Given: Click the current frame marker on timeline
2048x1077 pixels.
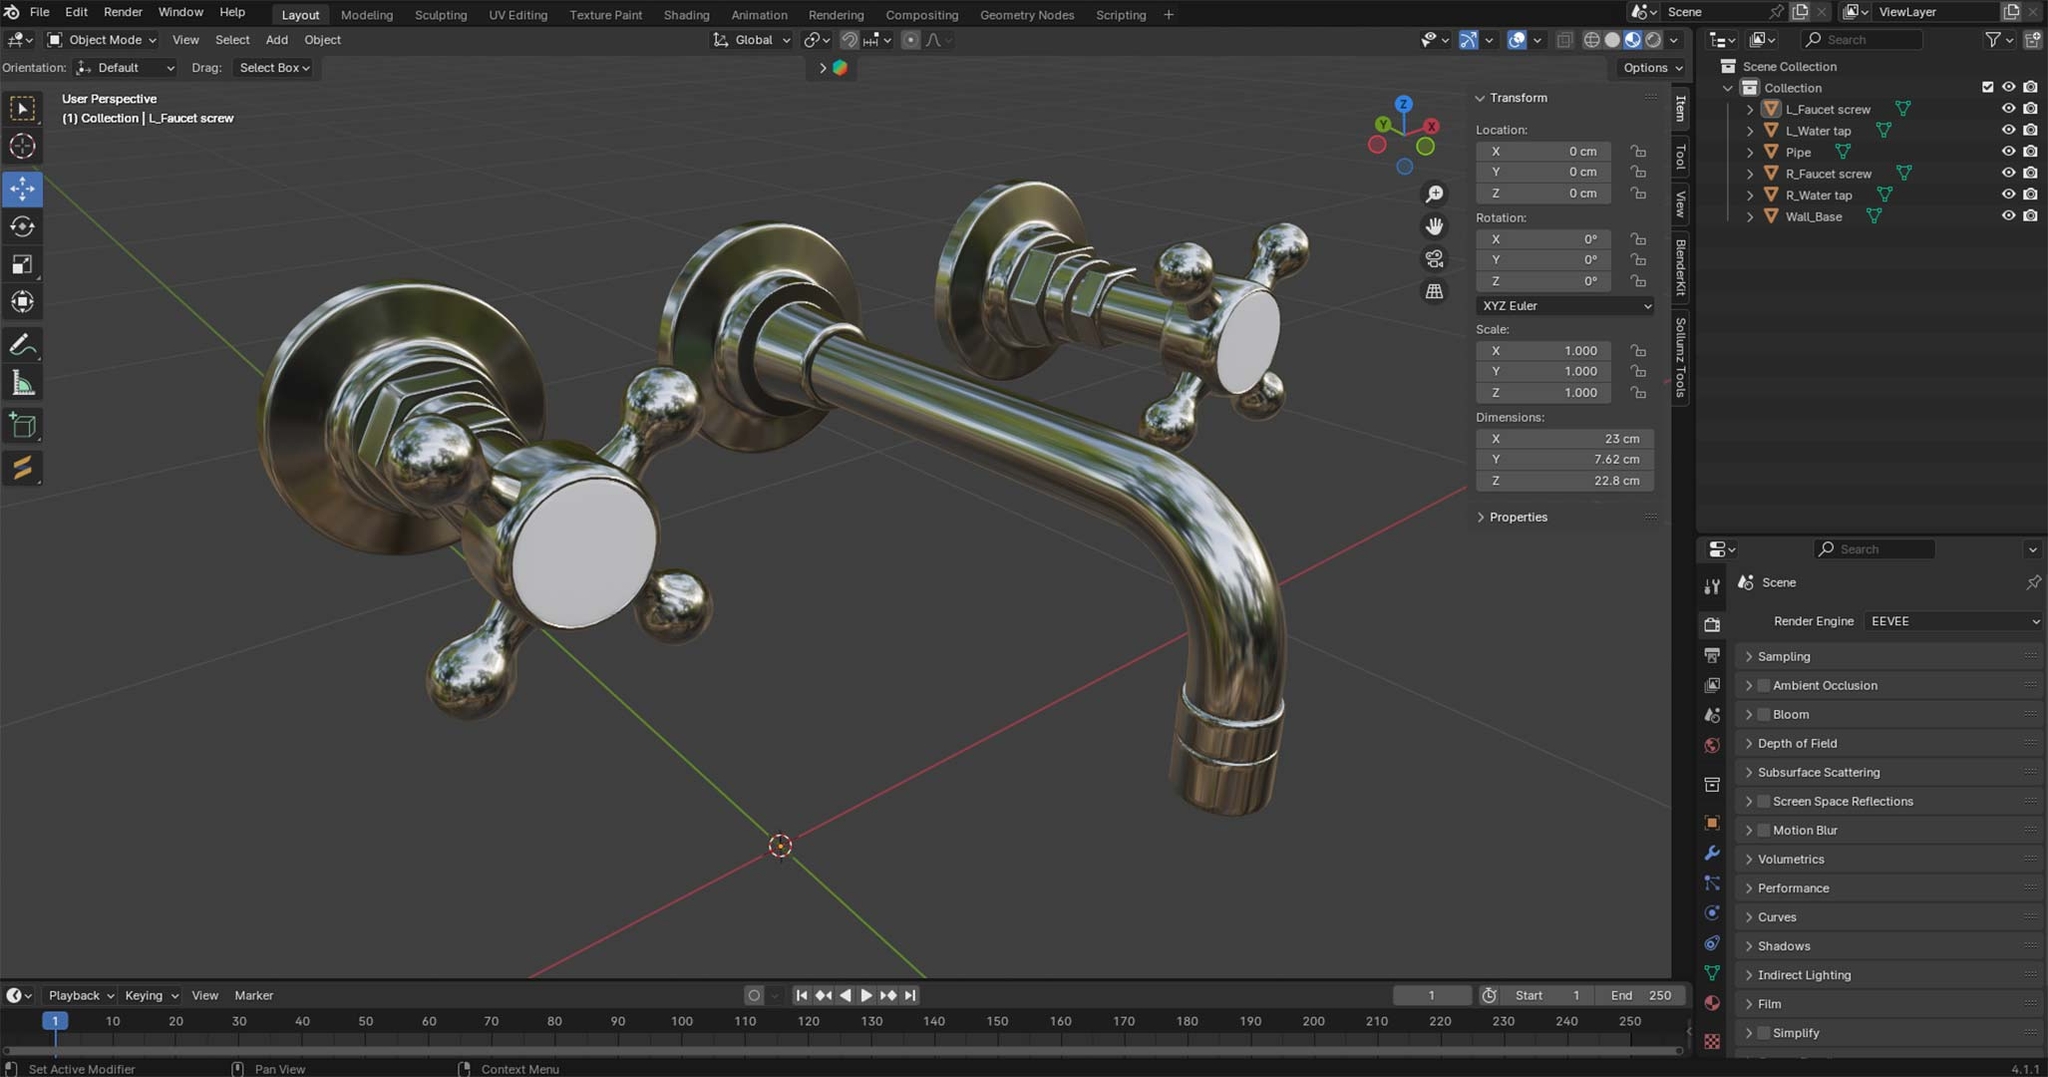Looking at the screenshot, I should tap(55, 1021).
